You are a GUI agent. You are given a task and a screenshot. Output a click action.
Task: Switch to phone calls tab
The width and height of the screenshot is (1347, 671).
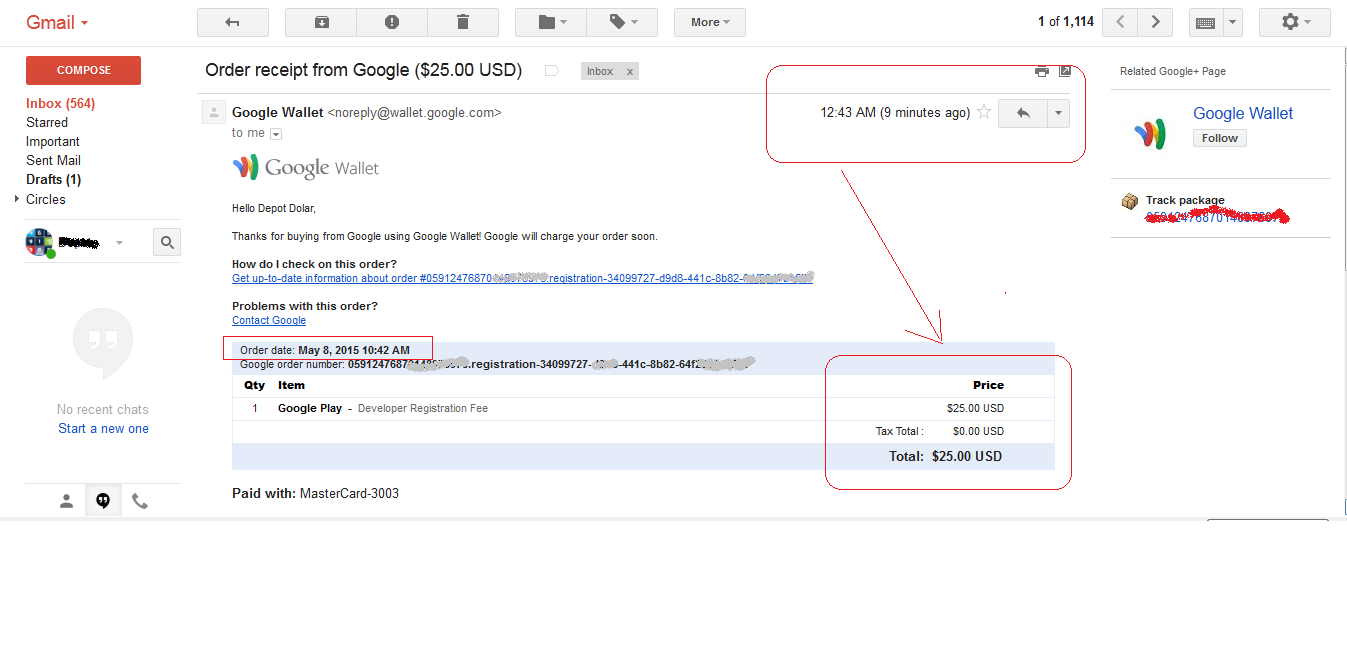point(140,502)
